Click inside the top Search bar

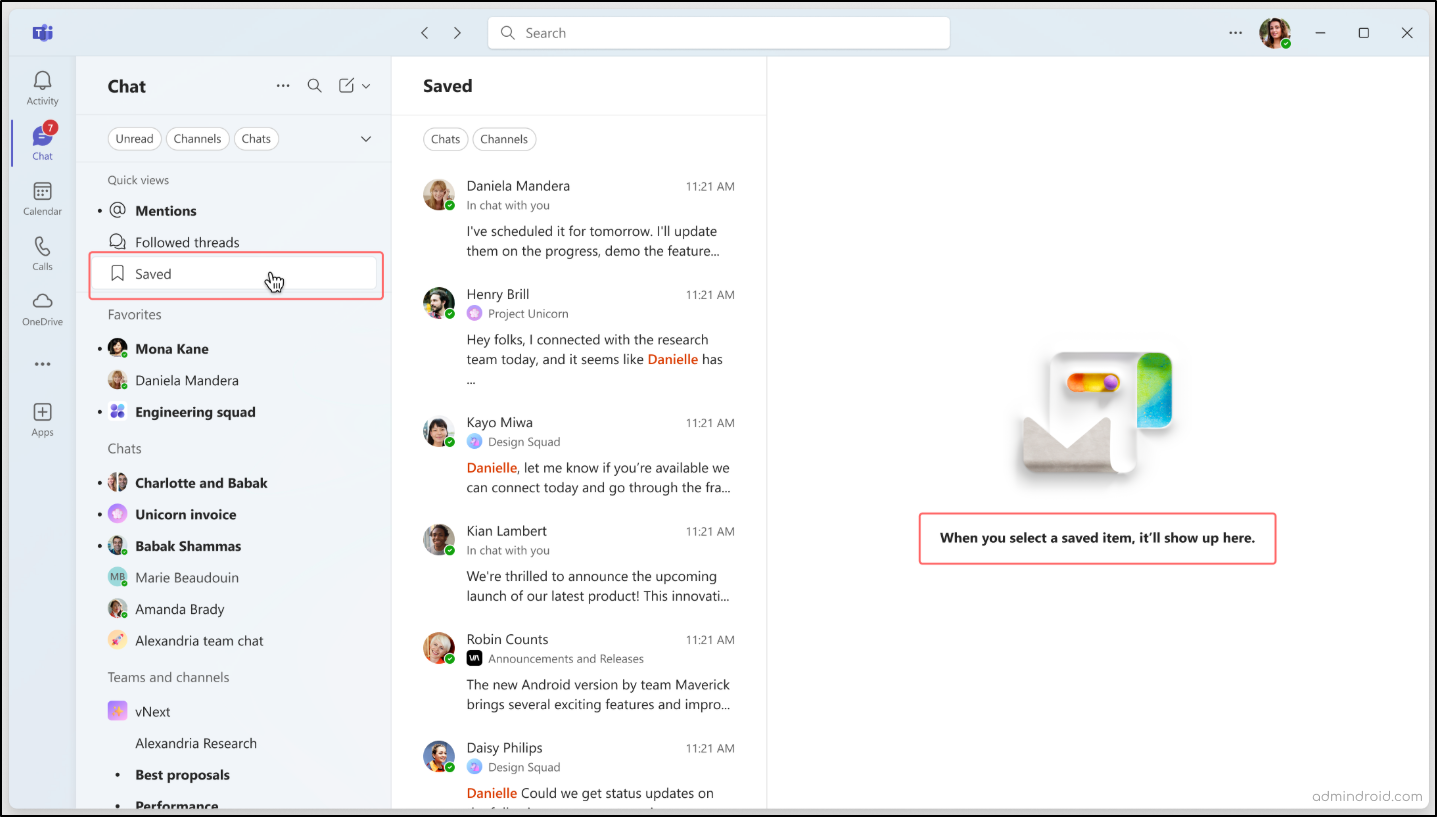(x=718, y=32)
